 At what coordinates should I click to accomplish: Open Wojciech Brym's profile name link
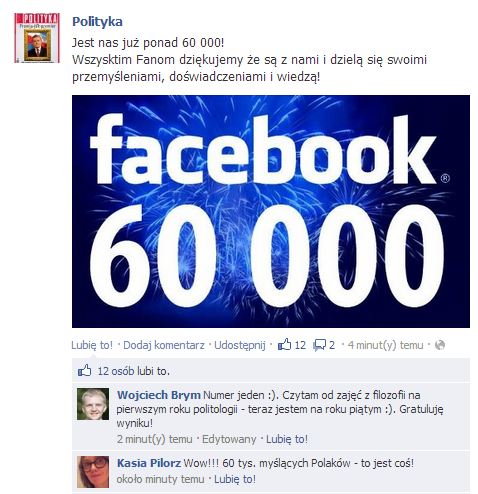pyautogui.click(x=159, y=395)
